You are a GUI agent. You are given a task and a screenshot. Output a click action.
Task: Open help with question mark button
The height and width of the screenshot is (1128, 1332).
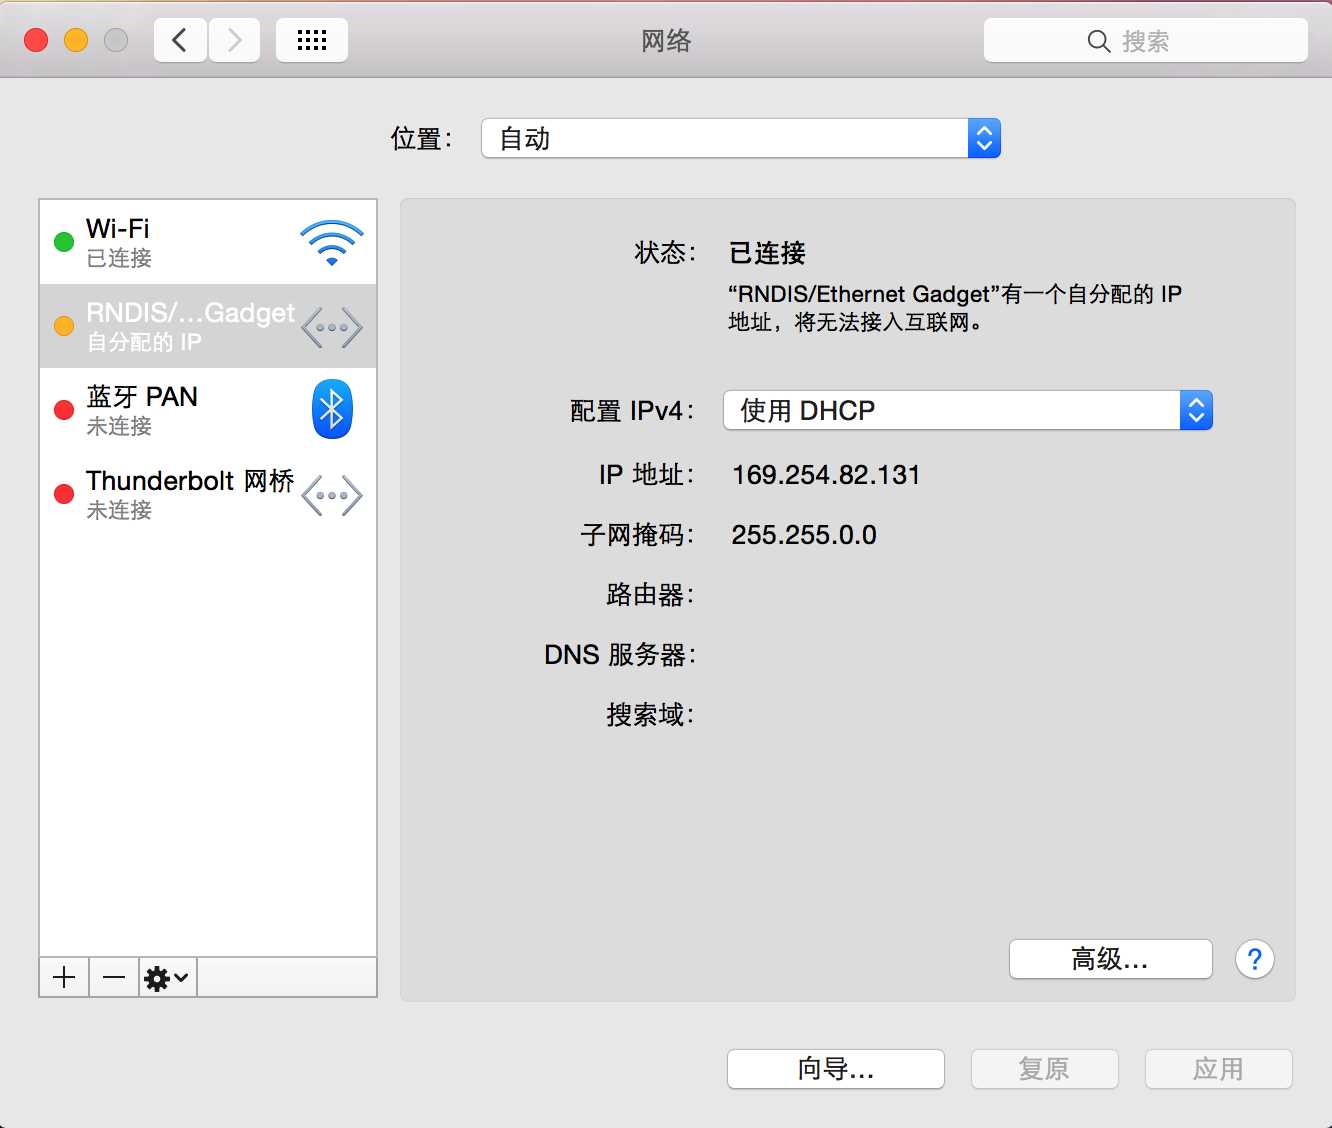(x=1255, y=959)
